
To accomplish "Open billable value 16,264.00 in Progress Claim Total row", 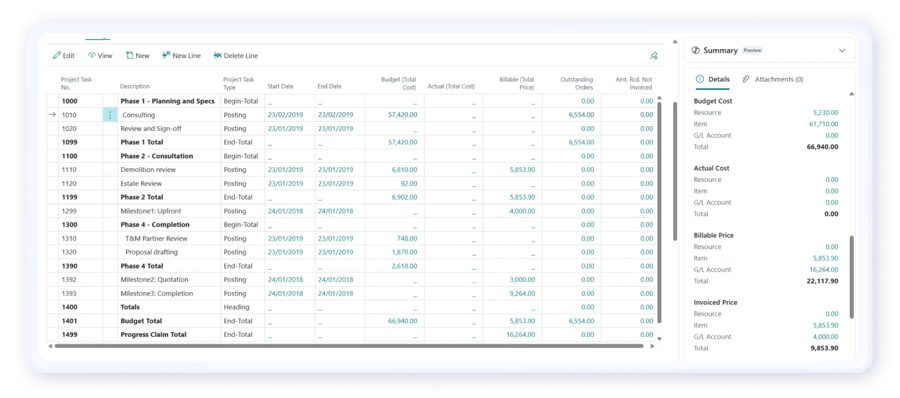I will tap(521, 335).
